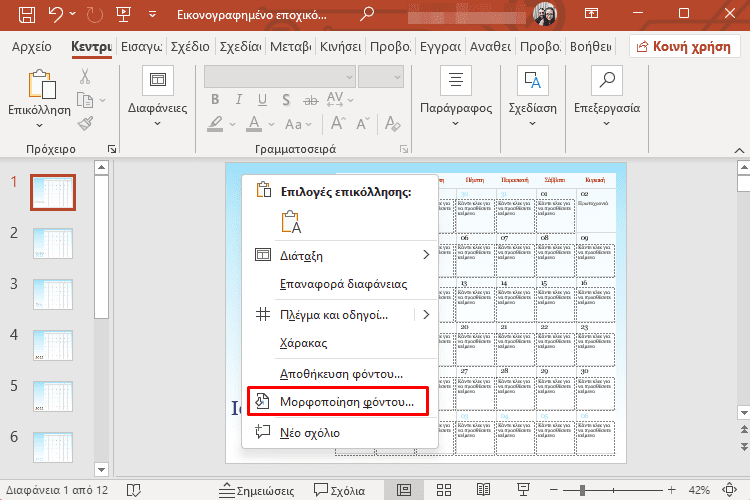Open the Βοήθεια ribbon tab
This screenshot has height=500, width=750.
point(591,46)
